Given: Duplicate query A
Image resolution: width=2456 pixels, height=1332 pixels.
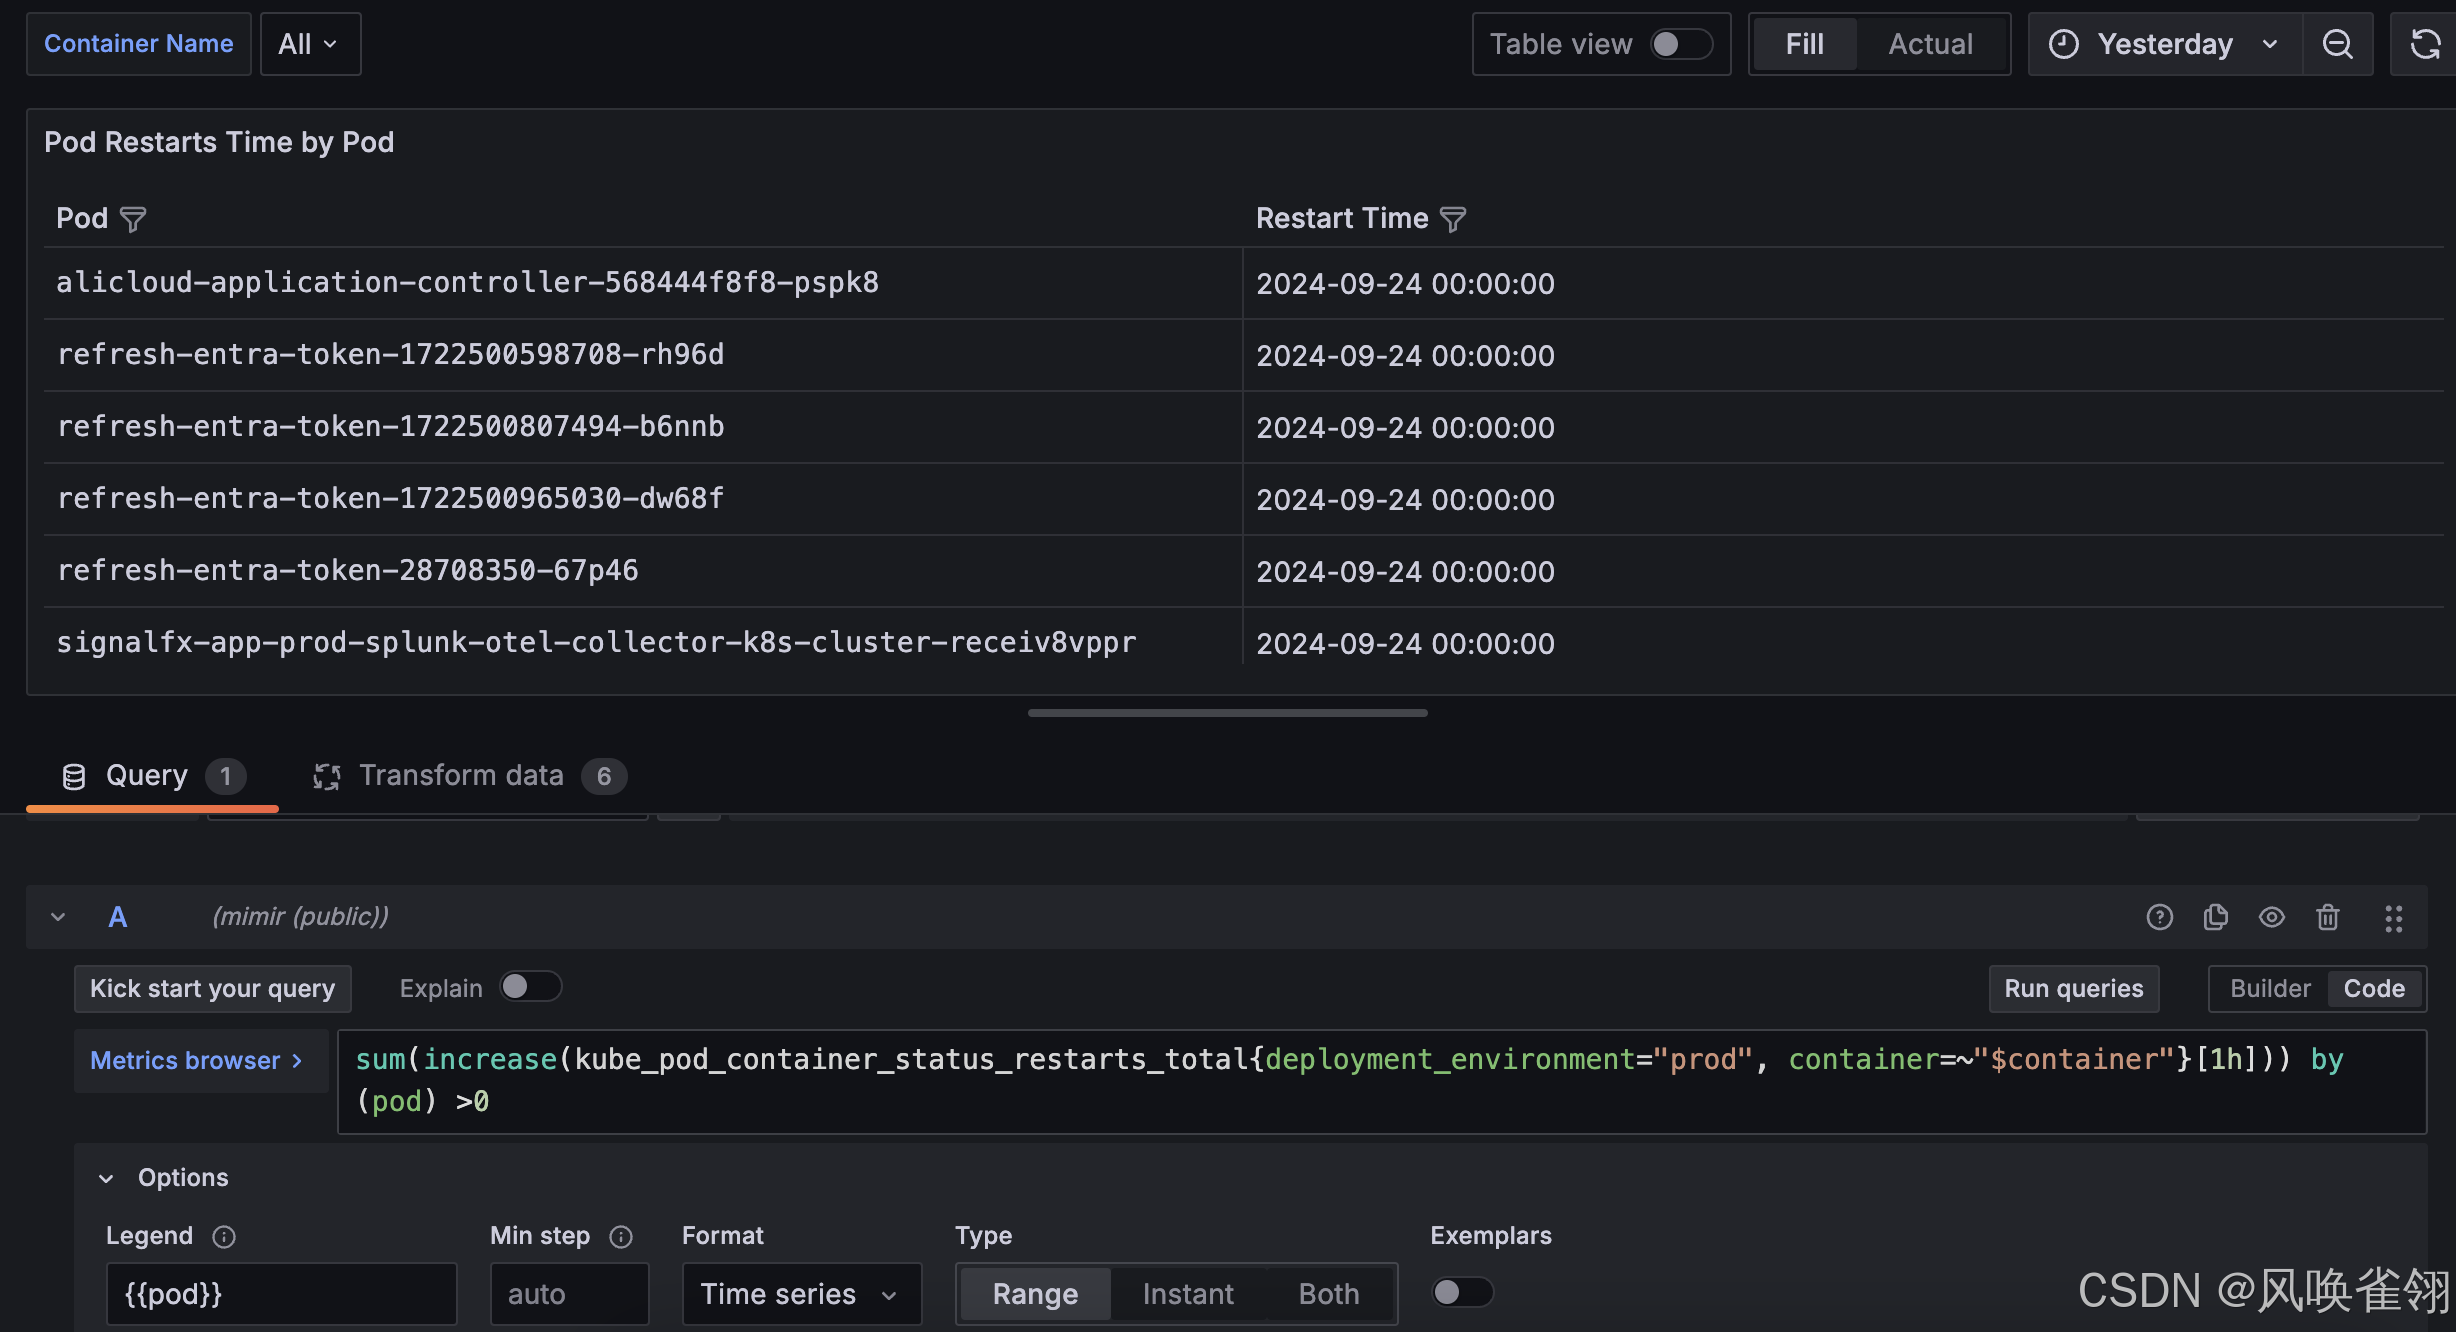Looking at the screenshot, I should [2216, 917].
